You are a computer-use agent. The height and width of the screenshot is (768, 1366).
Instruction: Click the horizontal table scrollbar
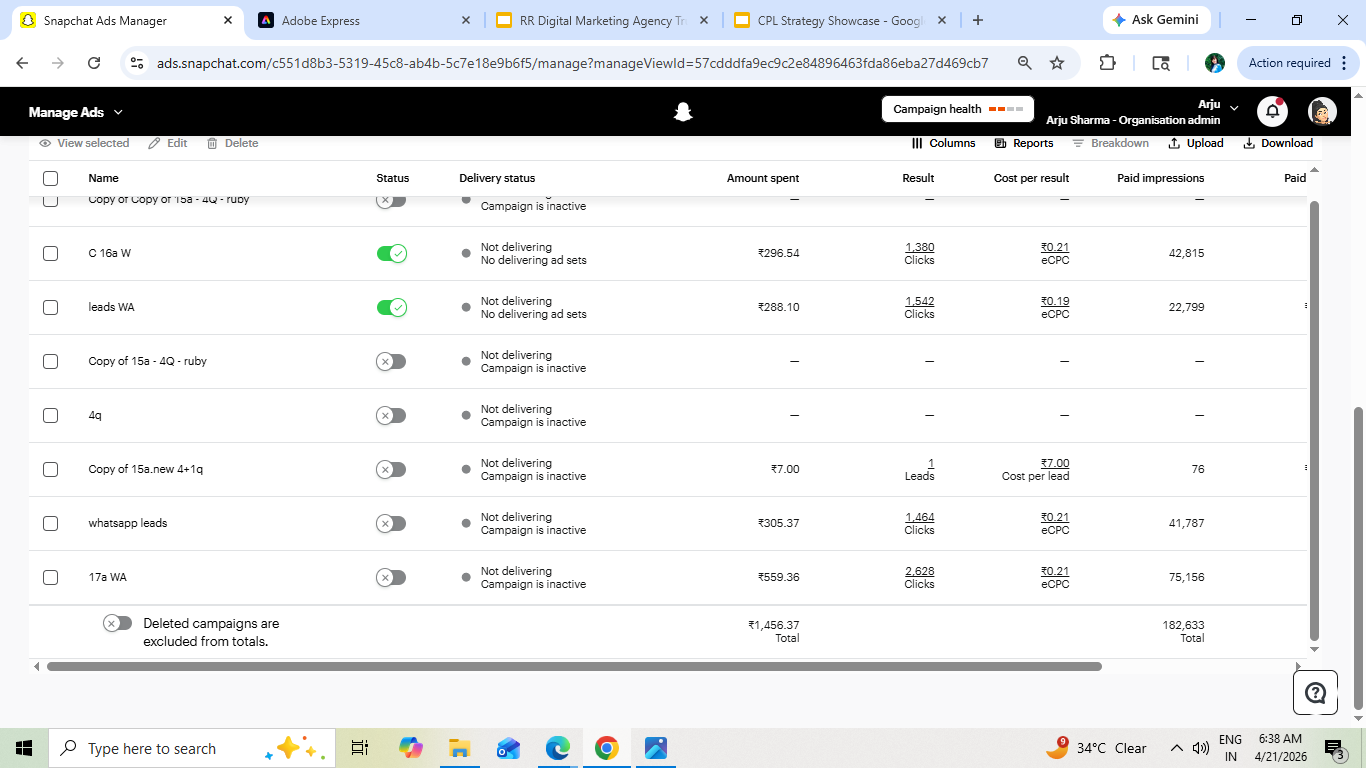573,666
